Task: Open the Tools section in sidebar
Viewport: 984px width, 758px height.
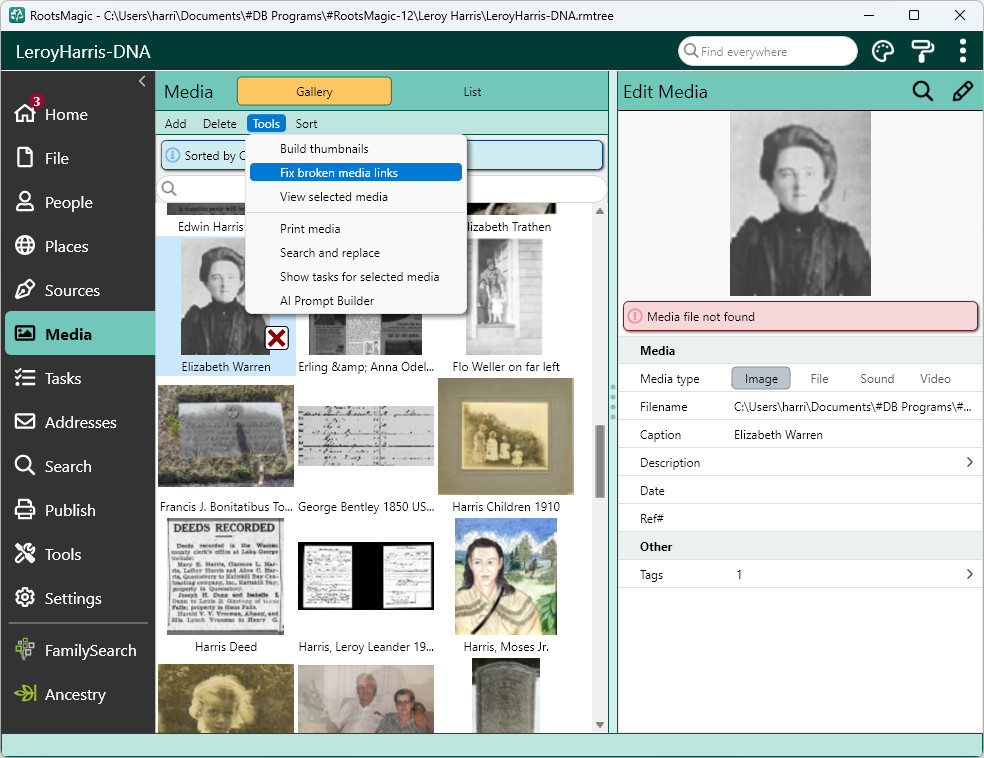Action: click(x=48, y=554)
